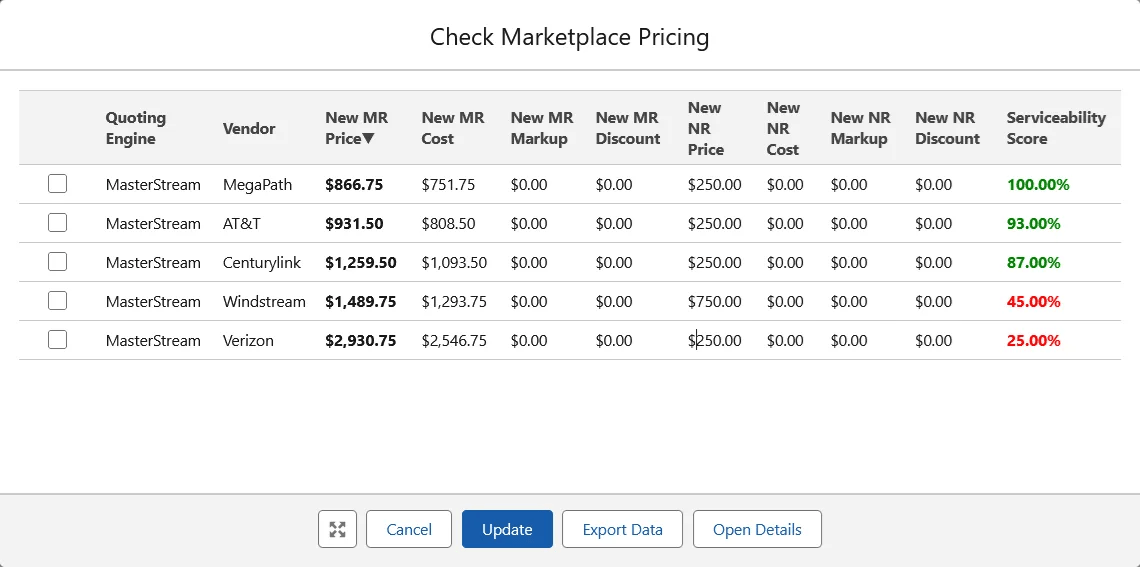The height and width of the screenshot is (567, 1140).
Task: Click the expand fullscreen icon button
Action: click(337, 529)
